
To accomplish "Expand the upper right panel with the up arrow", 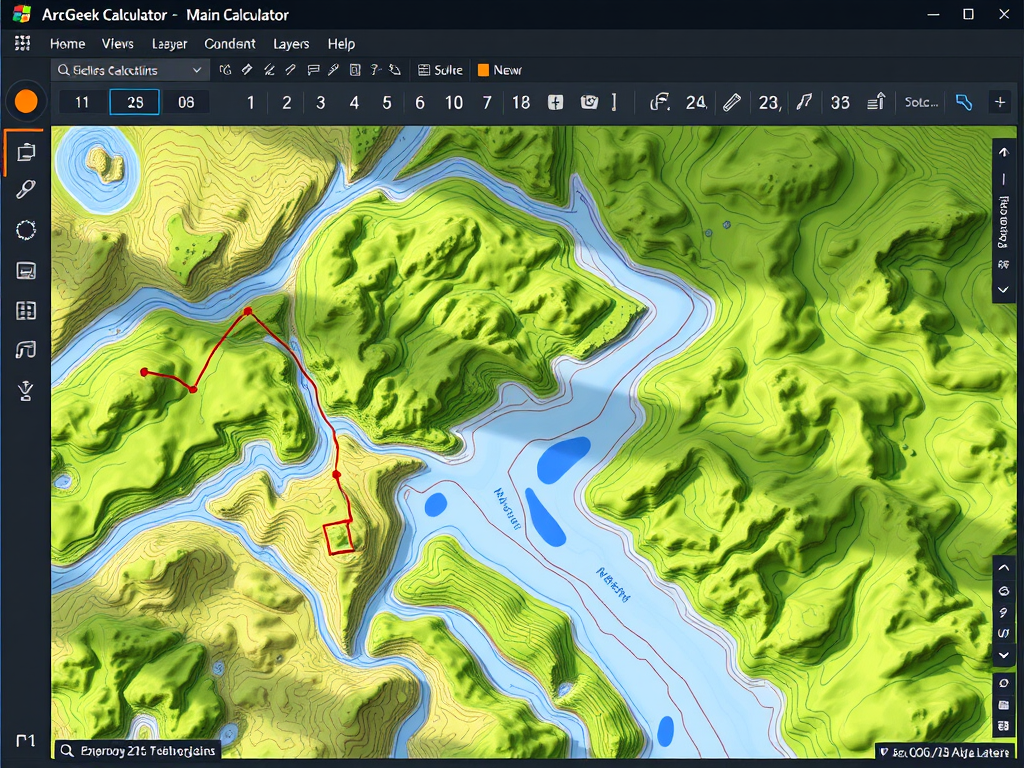I will click(x=1004, y=153).
